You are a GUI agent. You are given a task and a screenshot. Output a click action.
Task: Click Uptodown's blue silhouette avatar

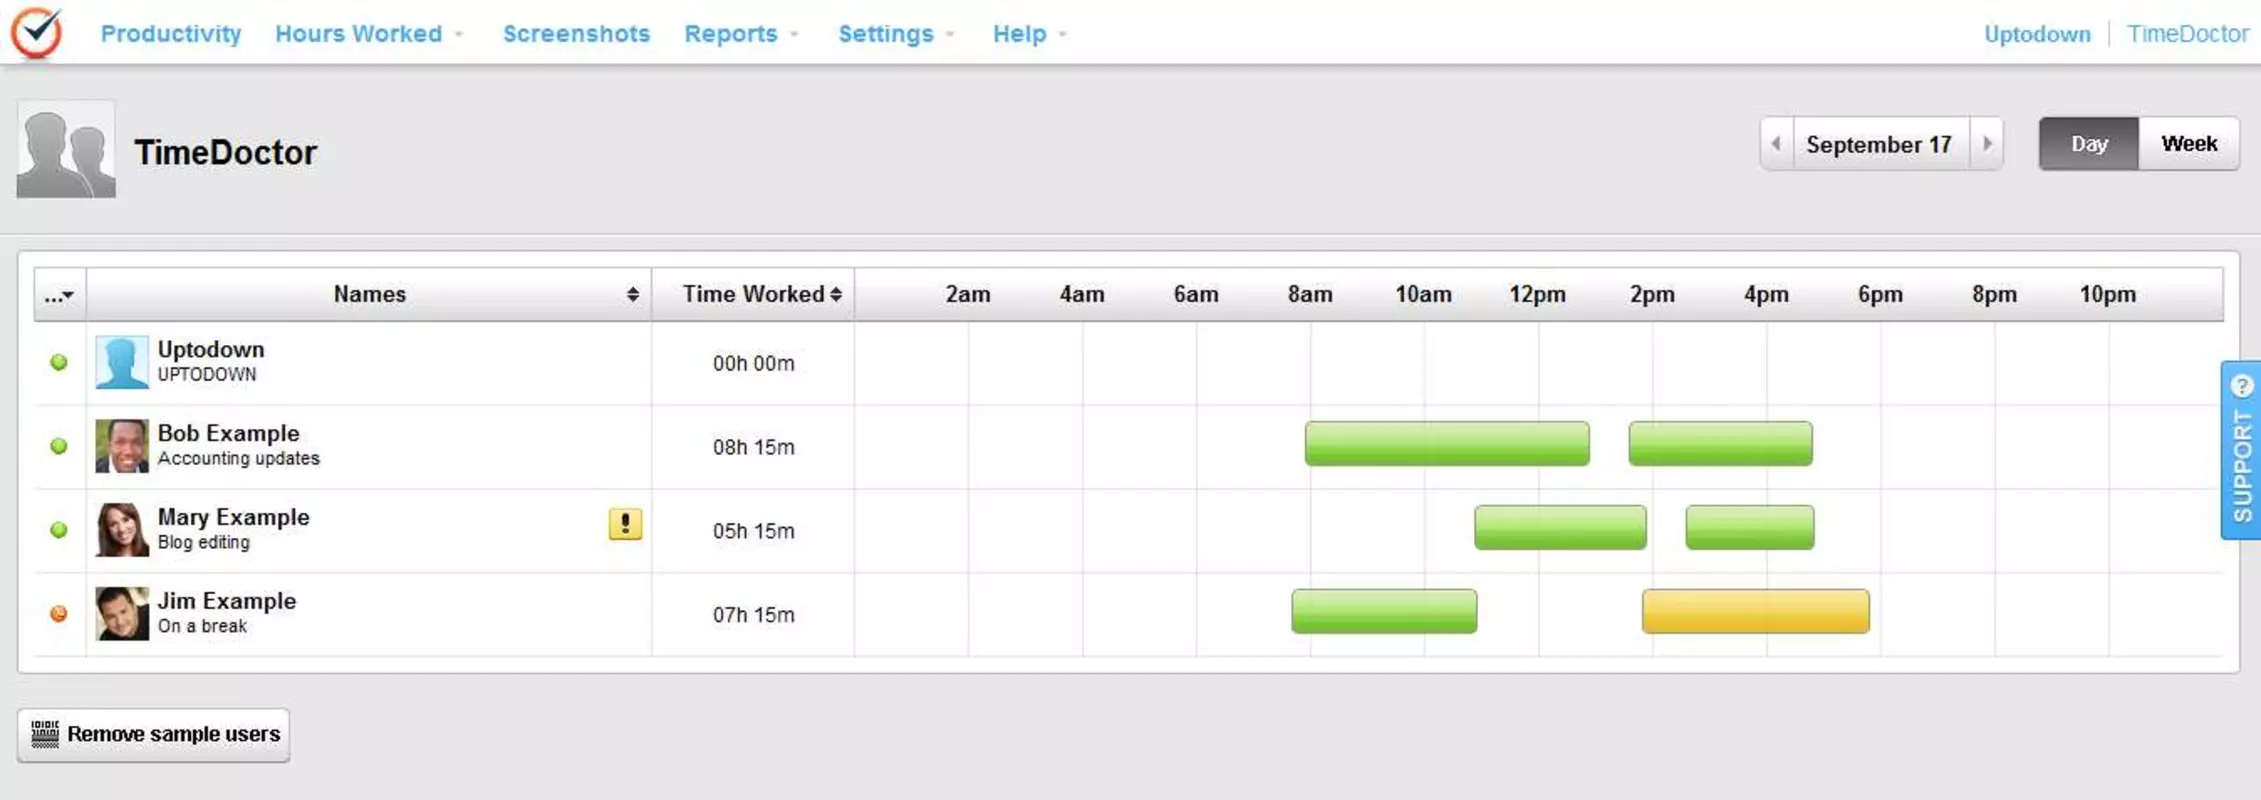click(122, 362)
